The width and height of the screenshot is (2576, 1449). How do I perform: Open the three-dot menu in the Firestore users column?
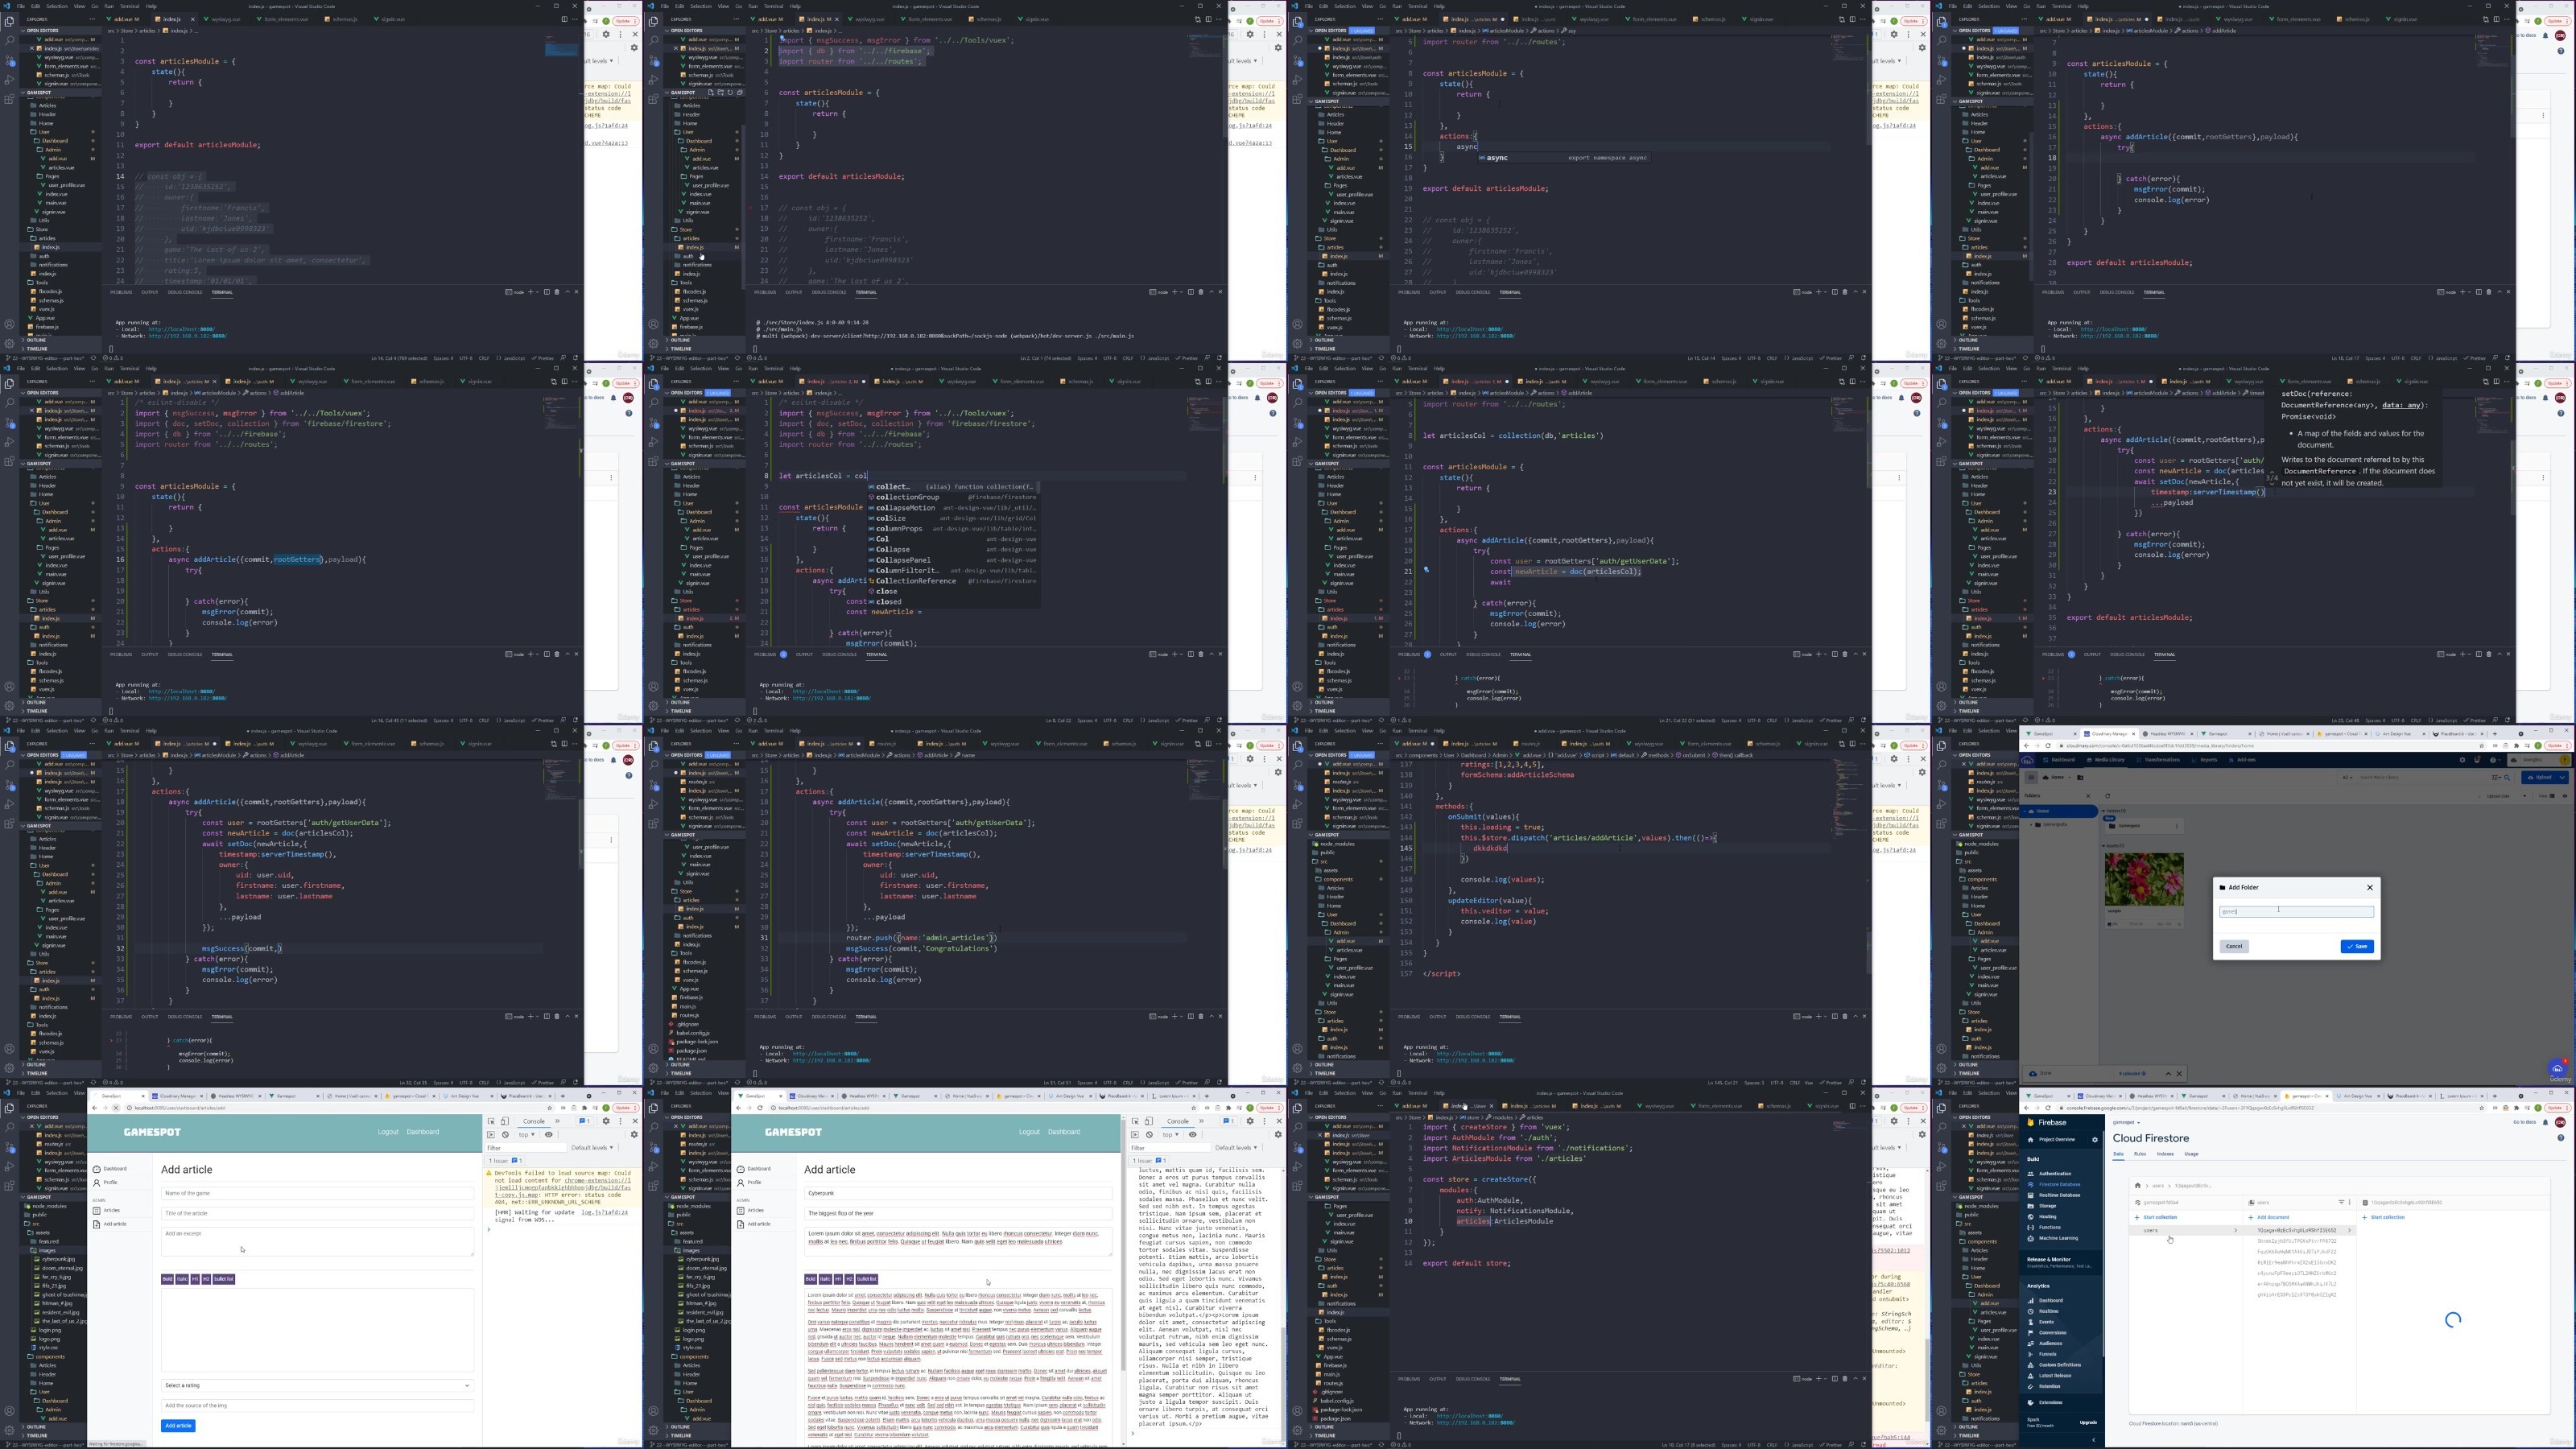click(2350, 1202)
